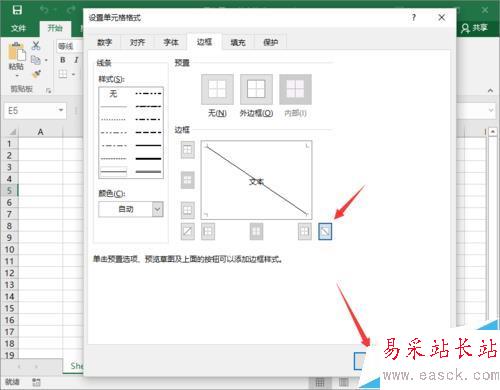Toggle Bold in the Excel ribbon
500x390 pixels.
click(63, 60)
